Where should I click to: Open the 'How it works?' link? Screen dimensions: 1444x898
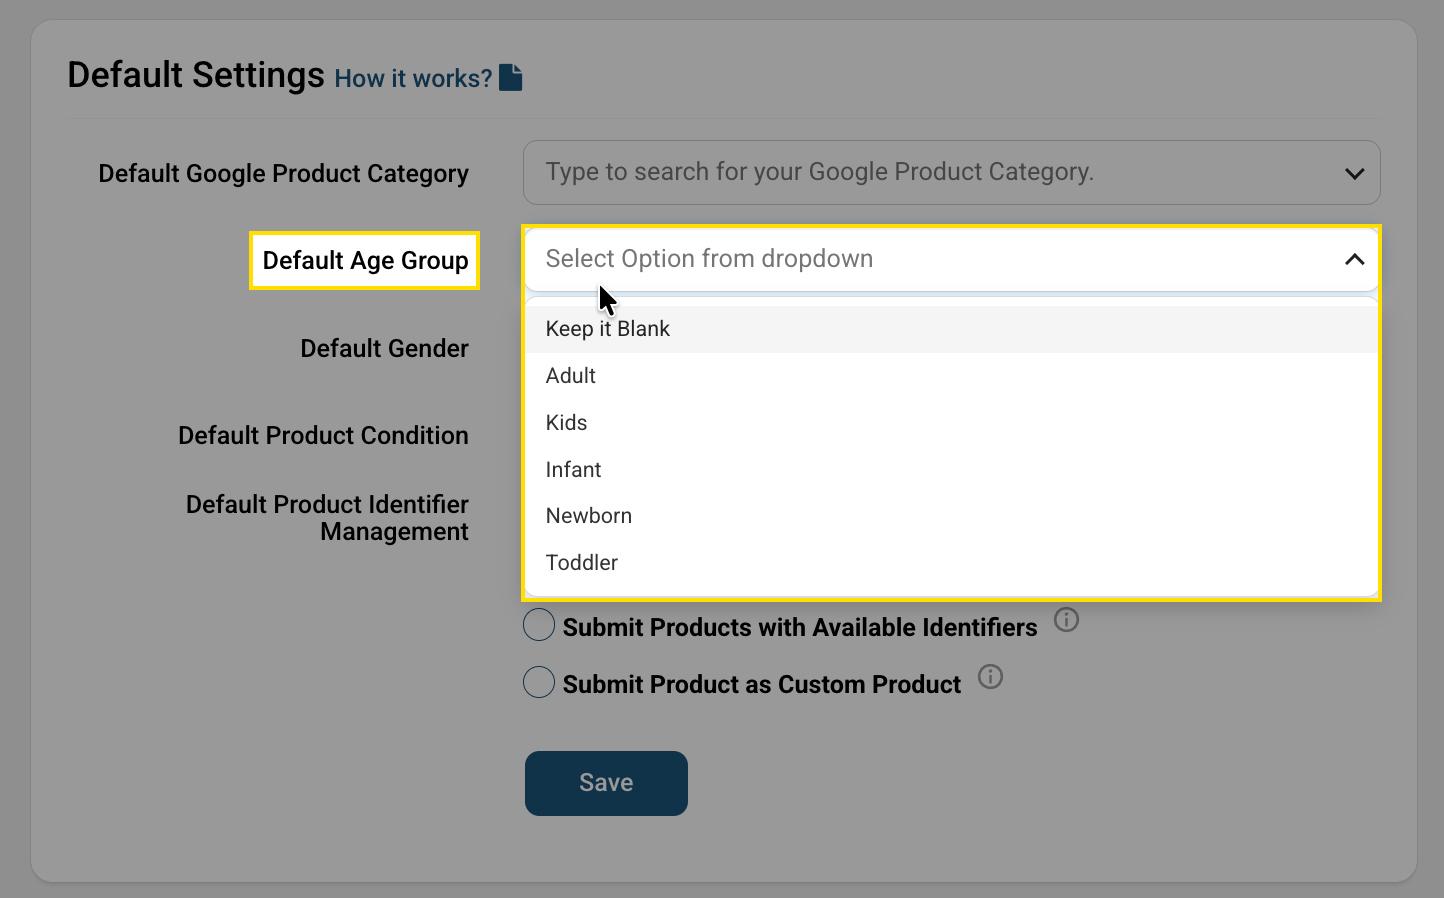[412, 79]
